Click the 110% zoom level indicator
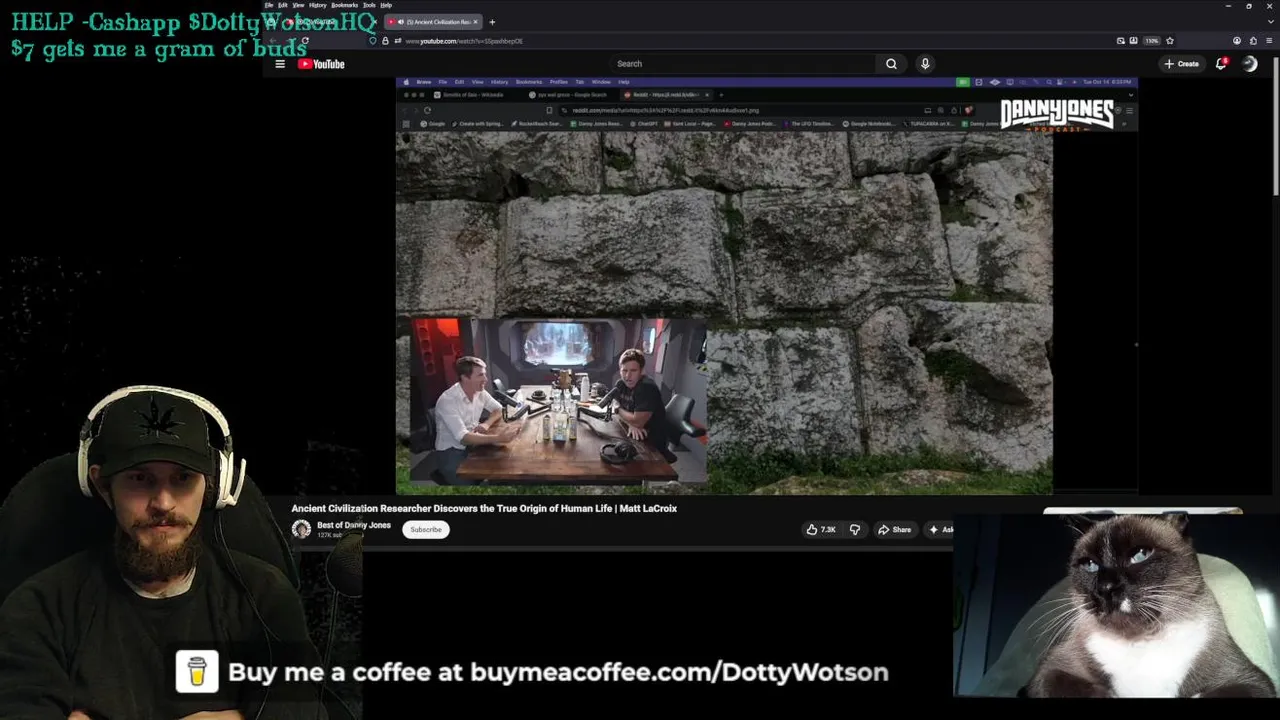Screen dimensions: 1280x720 tap(1152, 41)
